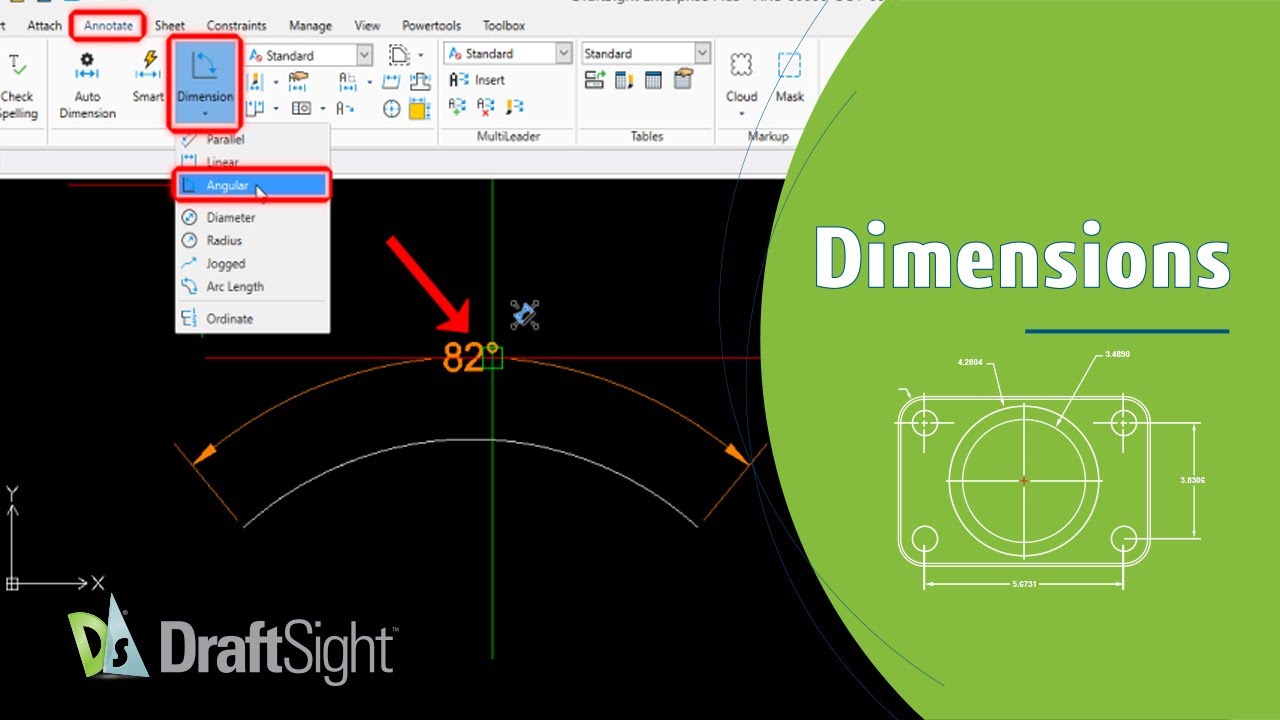Click the first Tables panel icon with green arrow
The height and width of the screenshot is (720, 1280).
[594, 80]
